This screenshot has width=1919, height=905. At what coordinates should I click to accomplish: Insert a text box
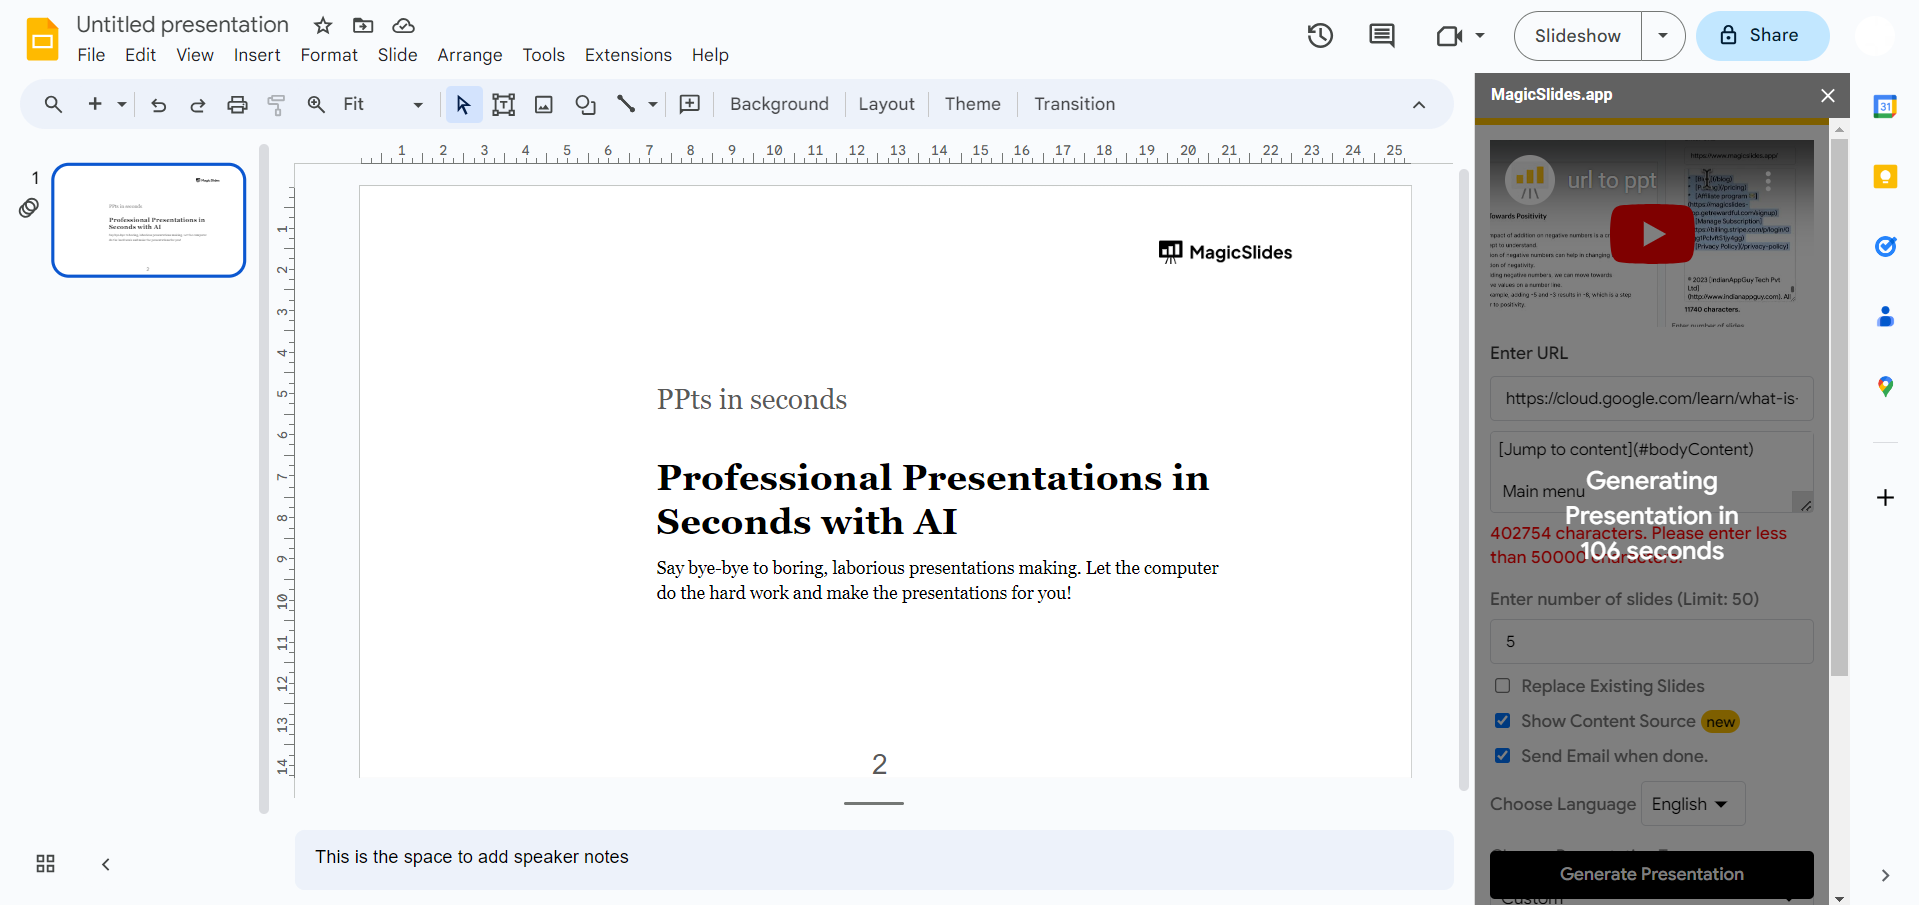click(x=504, y=104)
